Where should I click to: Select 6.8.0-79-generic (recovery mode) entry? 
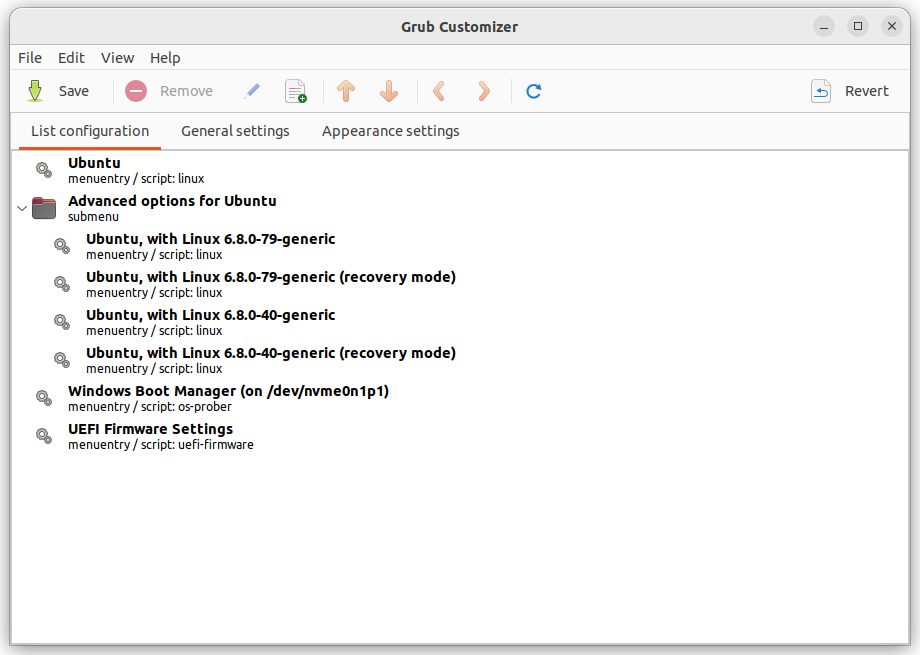(460, 284)
